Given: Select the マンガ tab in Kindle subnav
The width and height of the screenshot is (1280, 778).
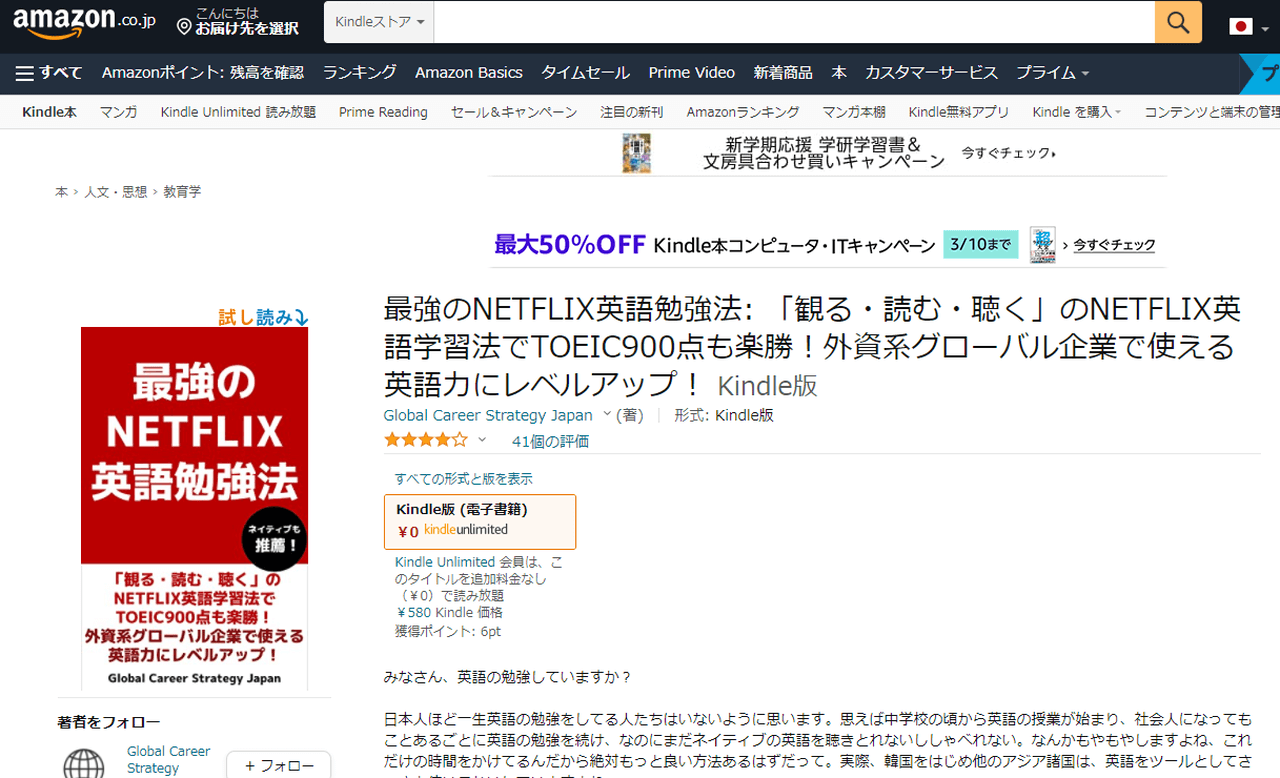Looking at the screenshot, I should tap(118, 112).
